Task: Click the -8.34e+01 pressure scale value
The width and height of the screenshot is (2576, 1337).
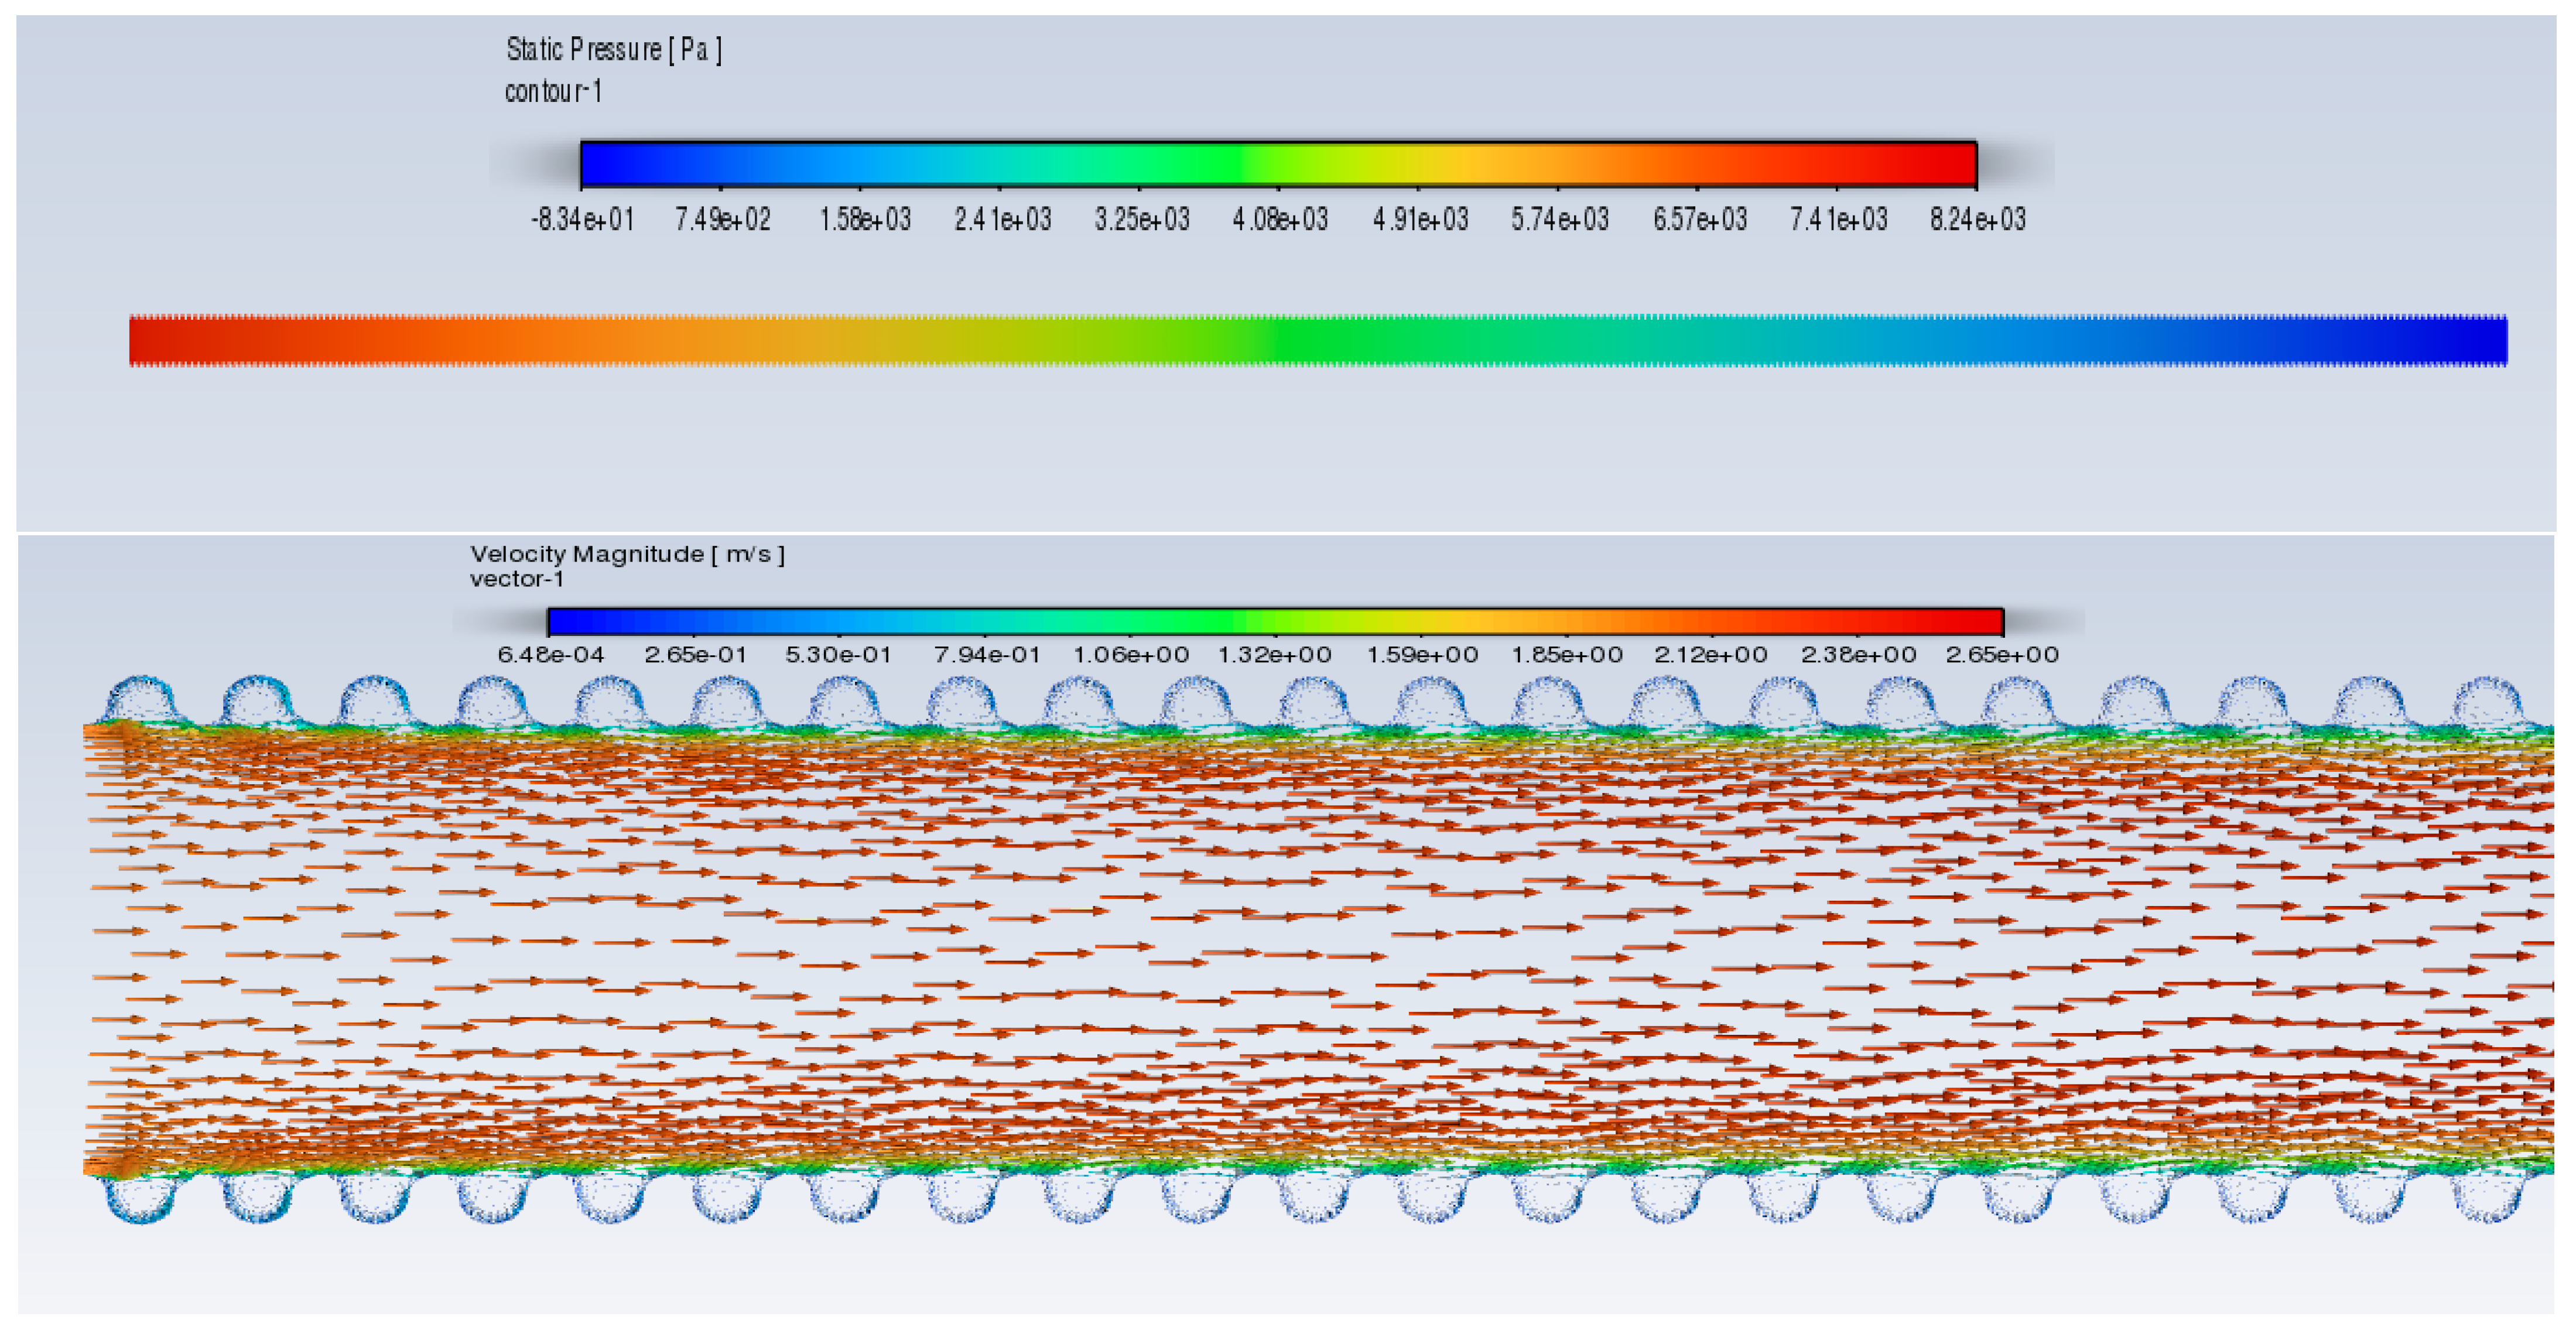Action: pyautogui.click(x=582, y=219)
